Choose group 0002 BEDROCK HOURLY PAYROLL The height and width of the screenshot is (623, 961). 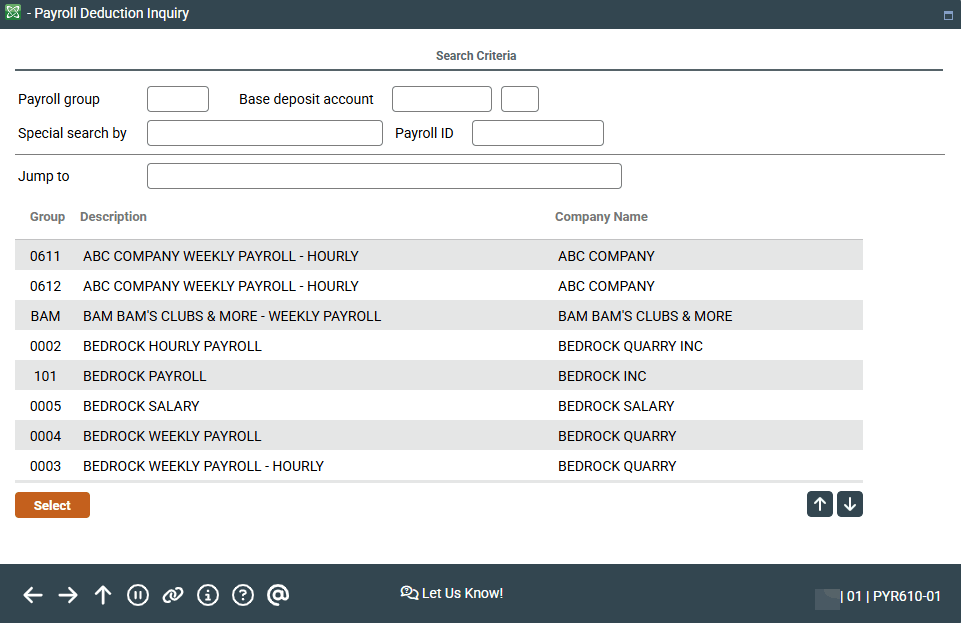[172, 346]
